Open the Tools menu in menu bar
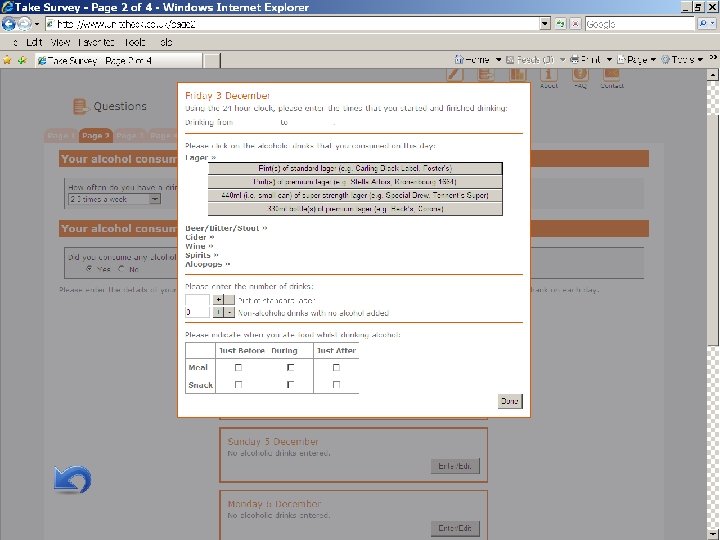720x540 pixels. [135, 42]
